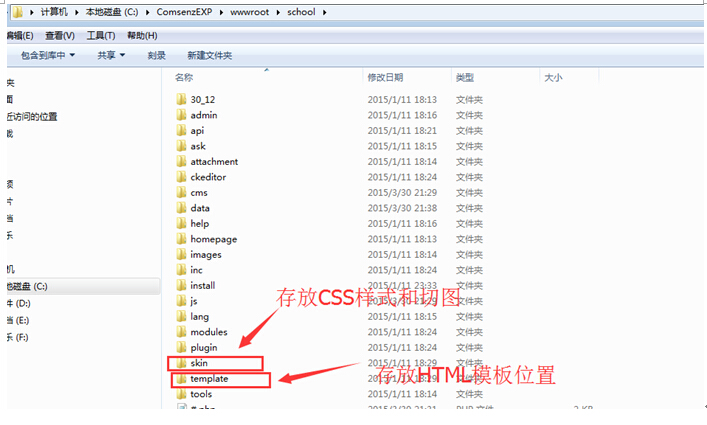707x425 pixels.
Task: Click the 新建文件夹 button
Action: 210,55
